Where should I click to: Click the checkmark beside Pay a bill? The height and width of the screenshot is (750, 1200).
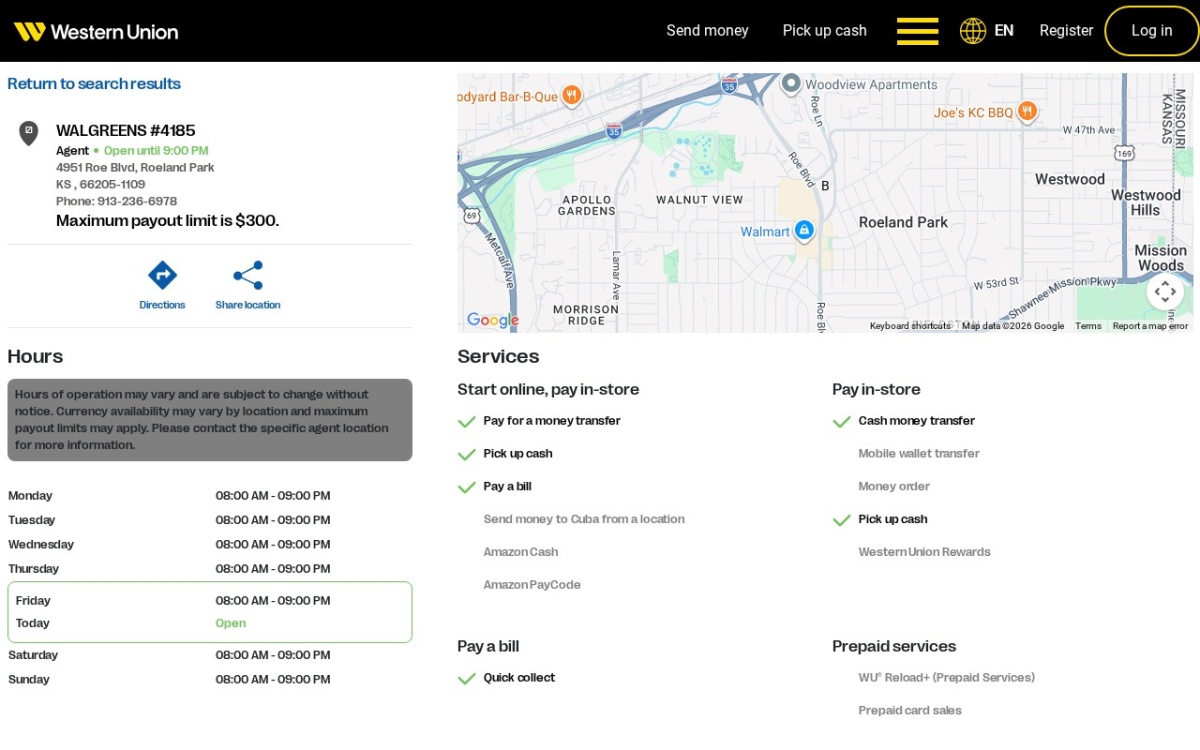466,487
